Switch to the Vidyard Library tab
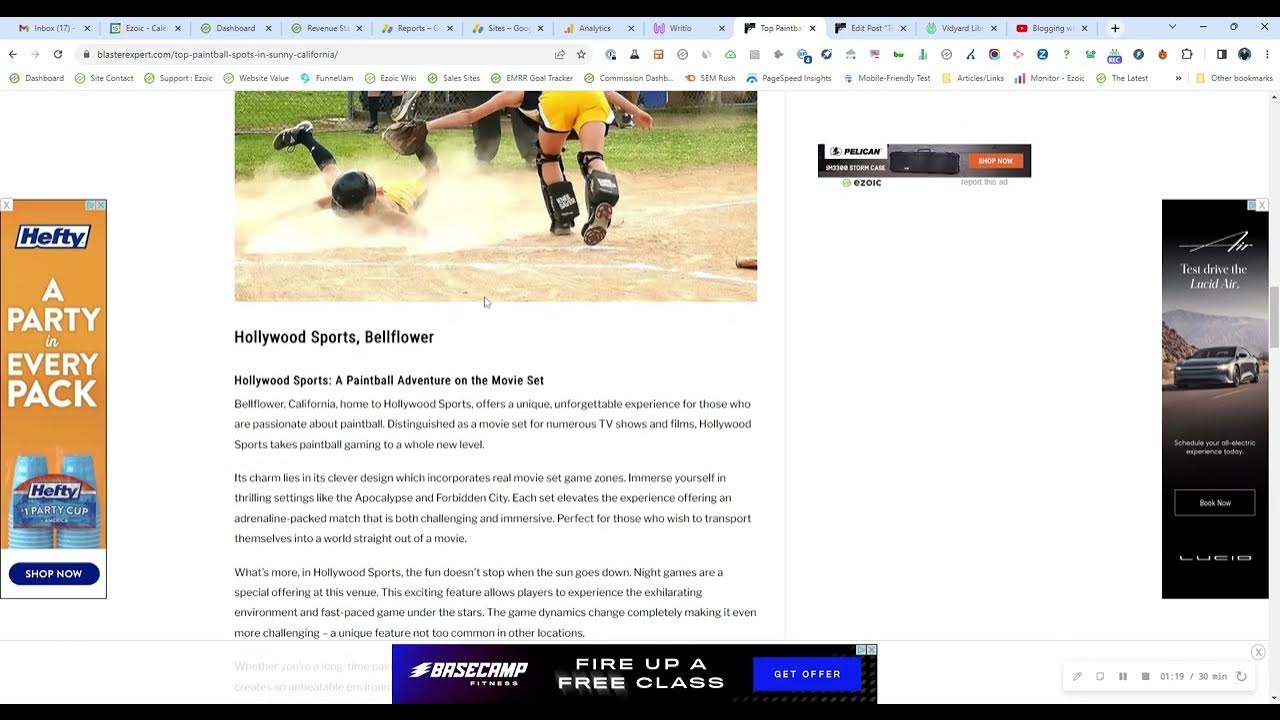Screen dimensions: 1280x720 coord(960,28)
